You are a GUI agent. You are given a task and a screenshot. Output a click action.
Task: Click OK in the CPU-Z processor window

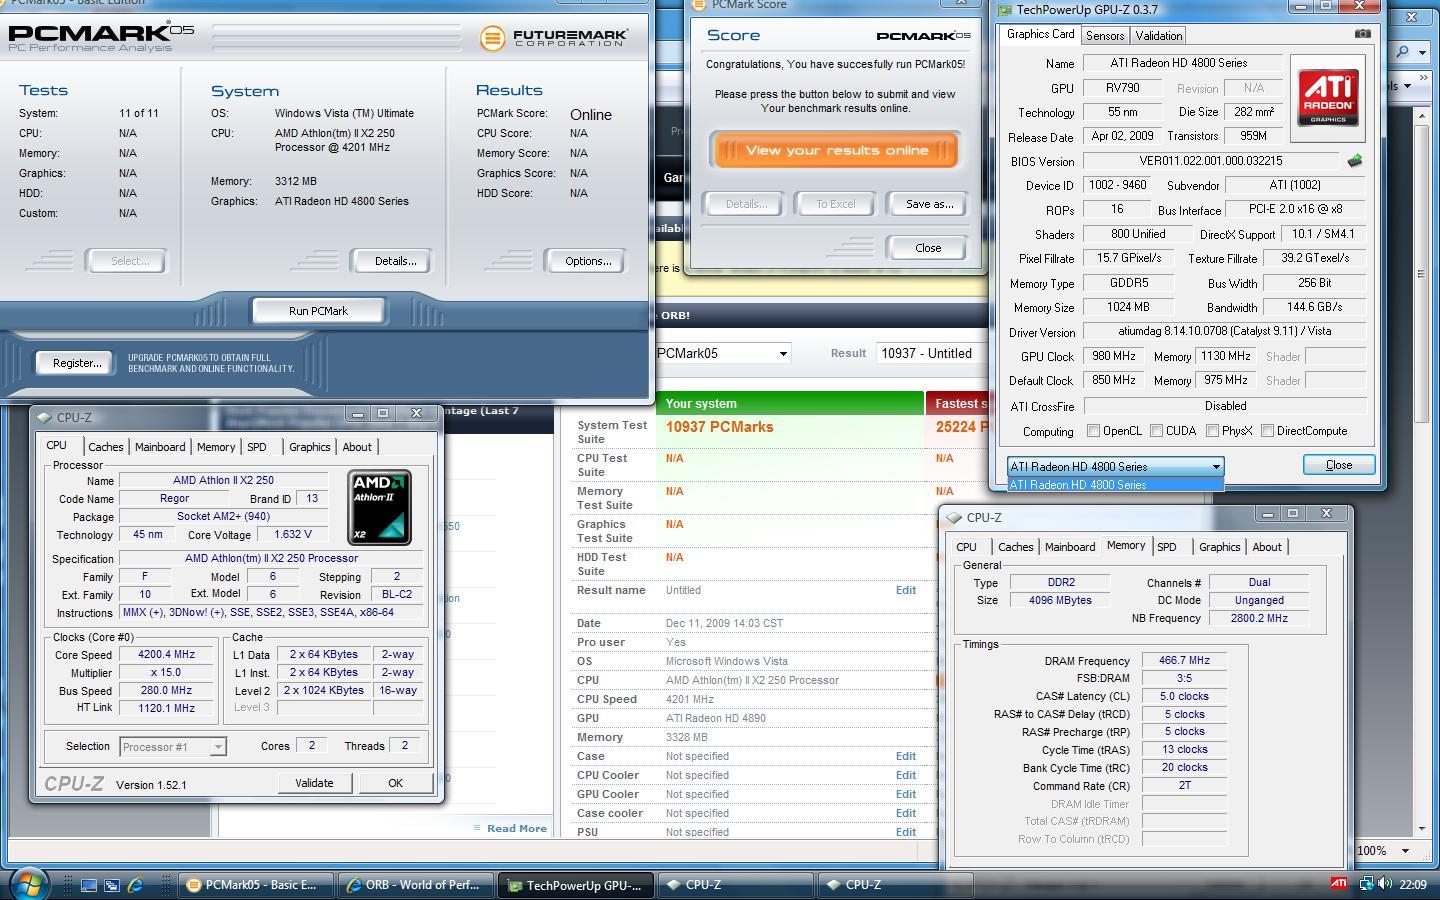tap(395, 783)
